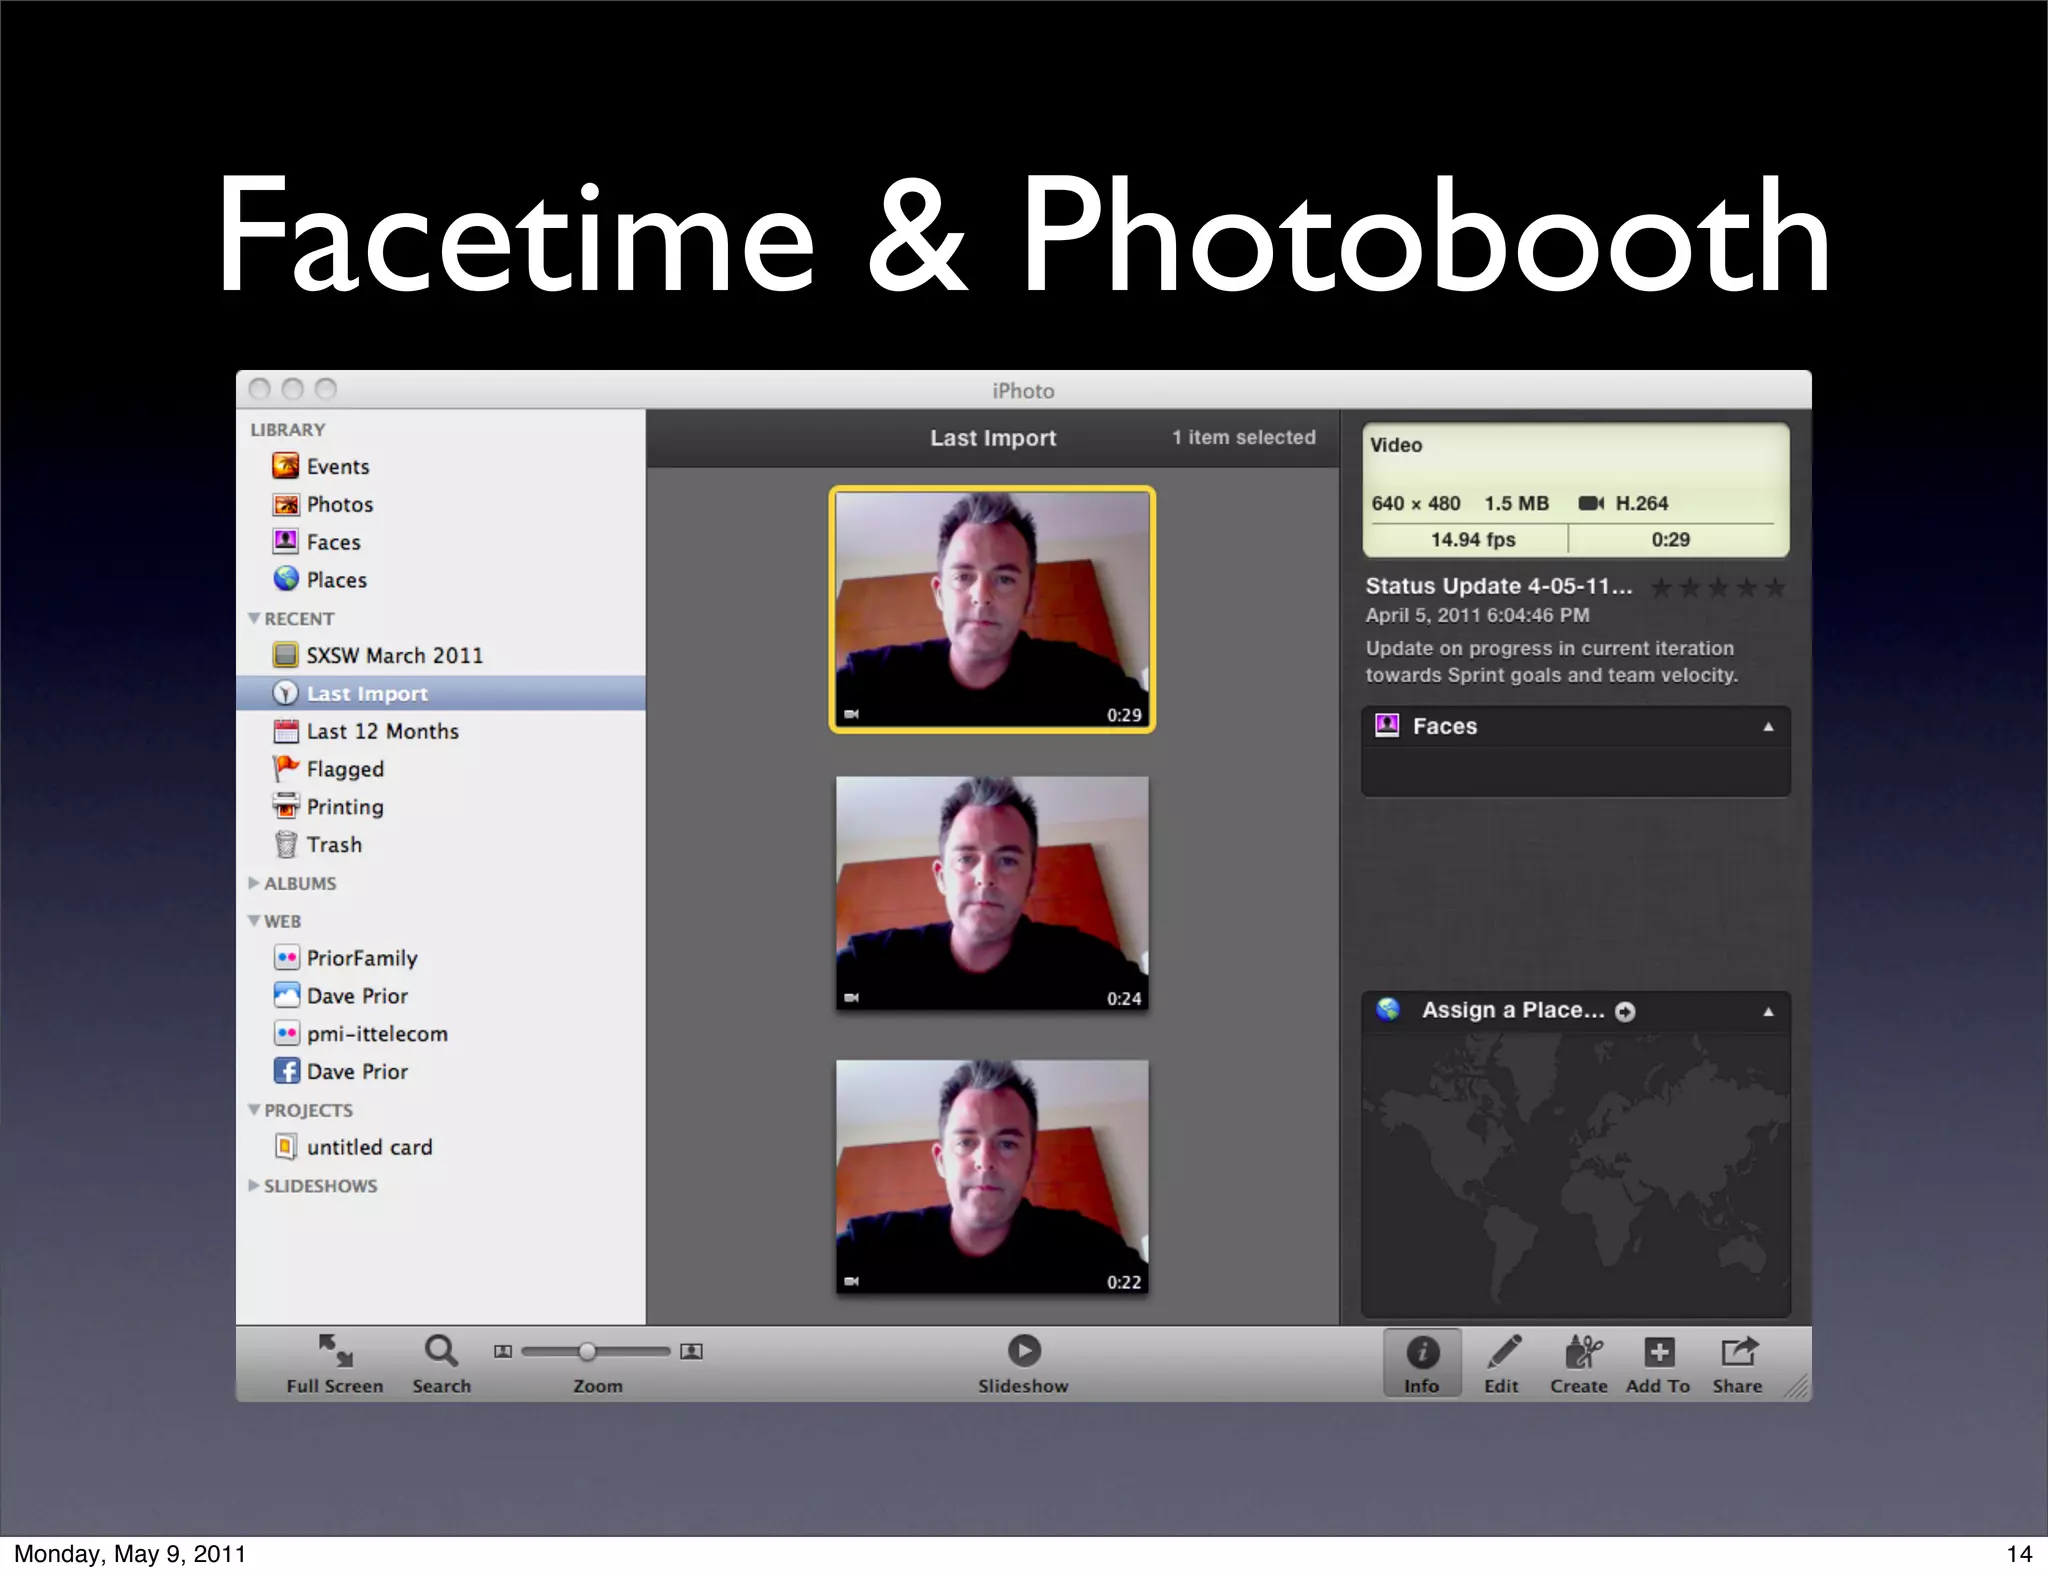Click the large-thumbnail icon beside zoom slider

(691, 1352)
